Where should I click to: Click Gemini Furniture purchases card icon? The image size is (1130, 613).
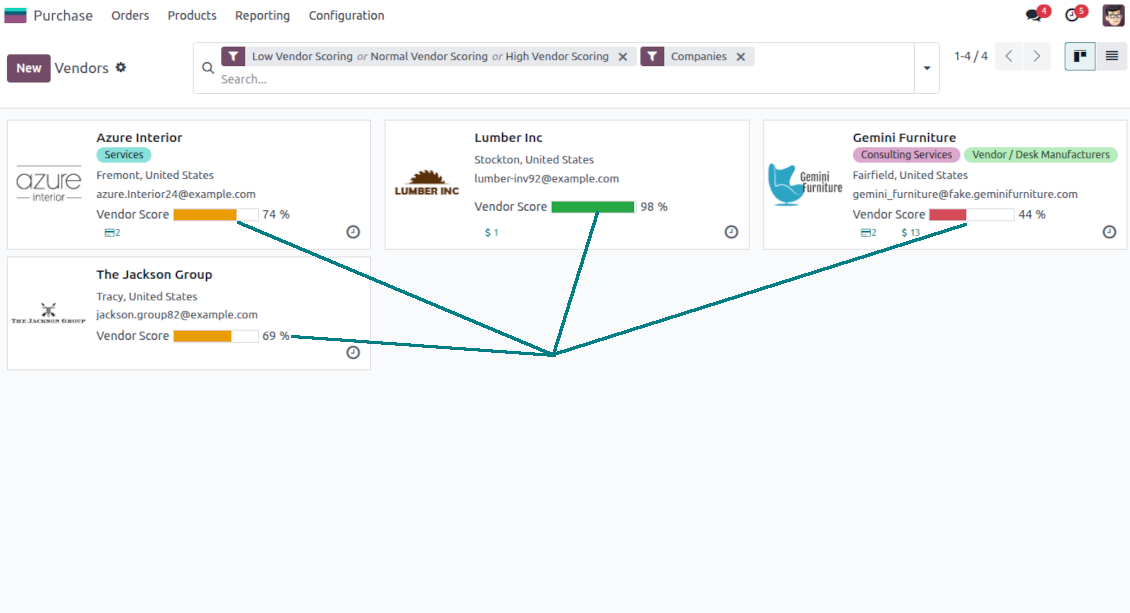click(x=868, y=233)
